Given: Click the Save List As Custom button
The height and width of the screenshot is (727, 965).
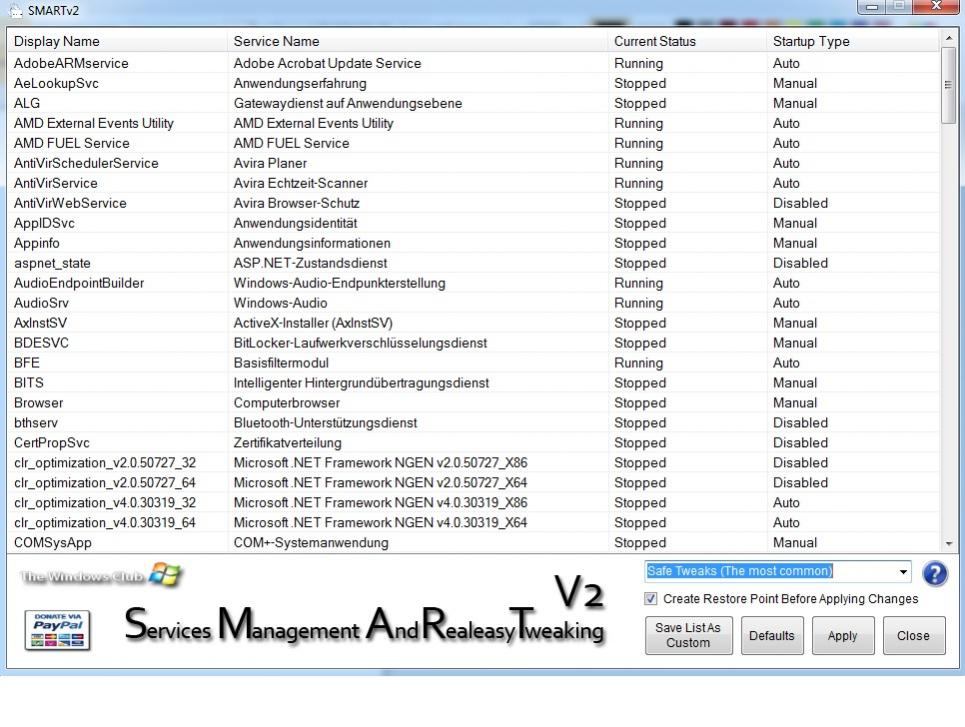Looking at the screenshot, I should click(x=688, y=635).
